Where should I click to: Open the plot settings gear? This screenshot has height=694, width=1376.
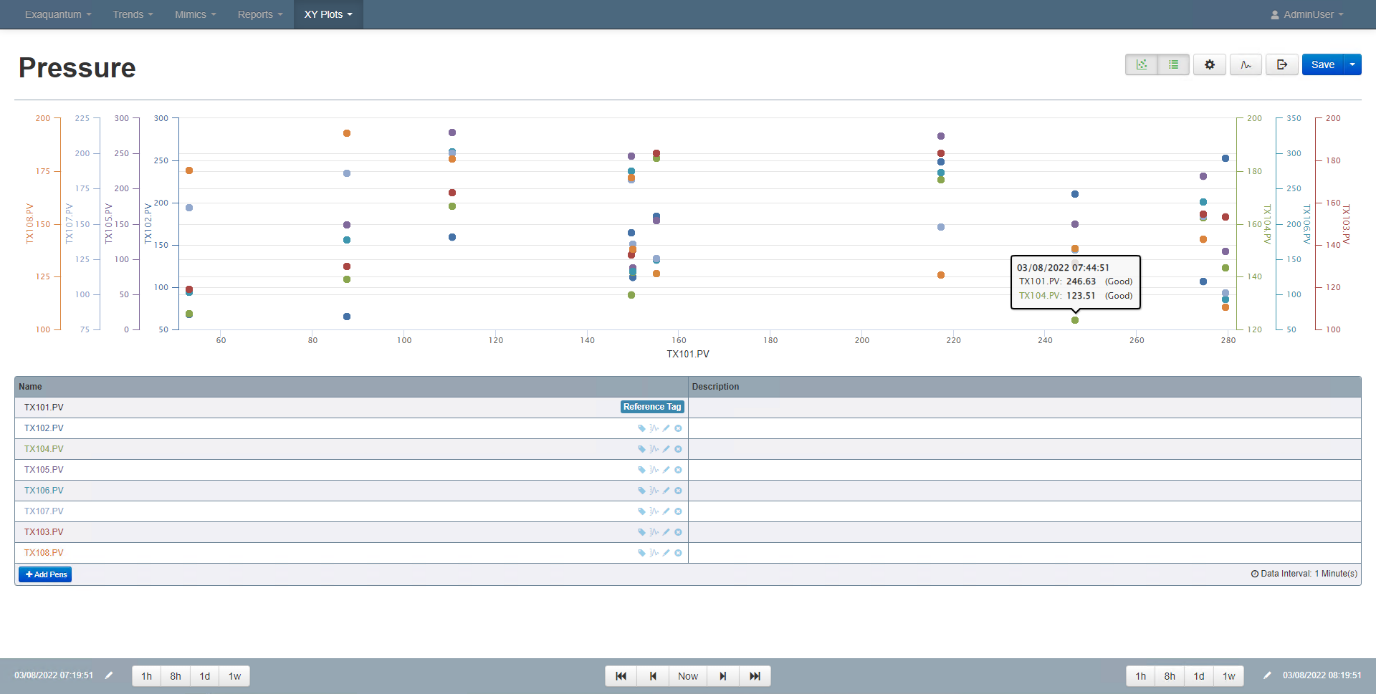tap(1209, 65)
